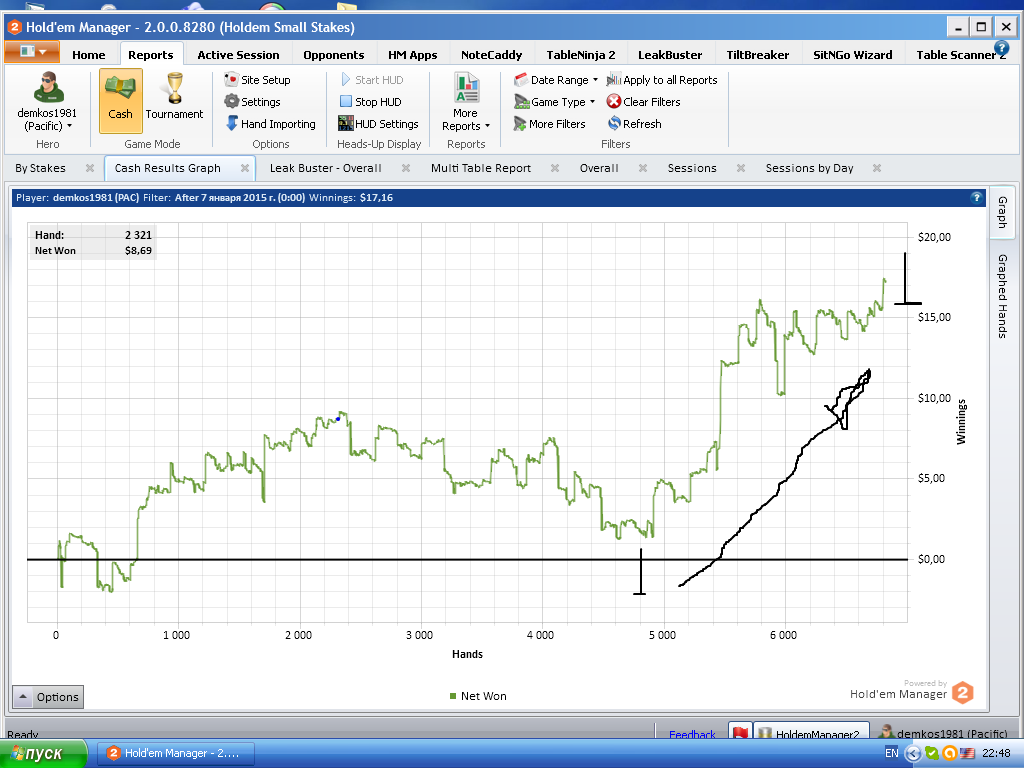Open the SitNGo Wizard tab

(853, 55)
